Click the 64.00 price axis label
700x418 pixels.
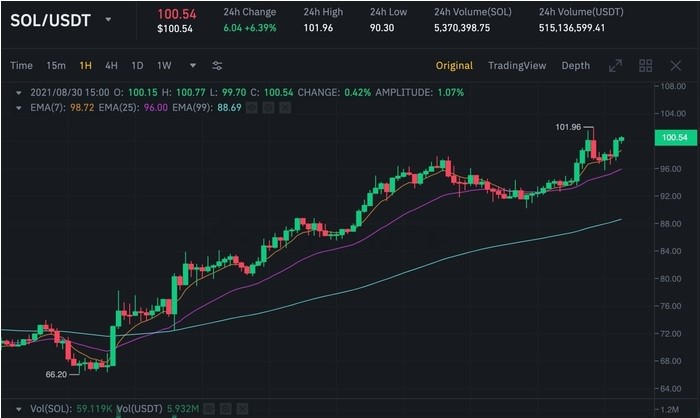[x=671, y=389]
